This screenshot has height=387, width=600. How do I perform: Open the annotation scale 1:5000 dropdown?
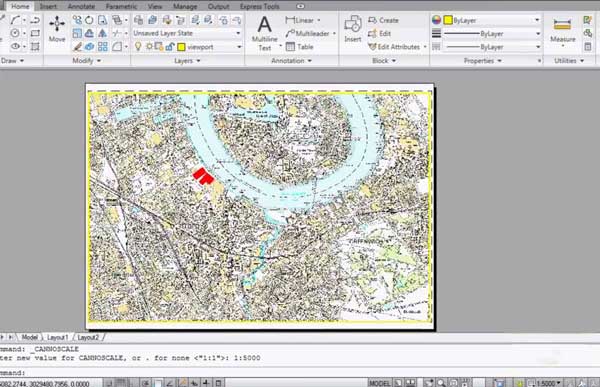546,383
